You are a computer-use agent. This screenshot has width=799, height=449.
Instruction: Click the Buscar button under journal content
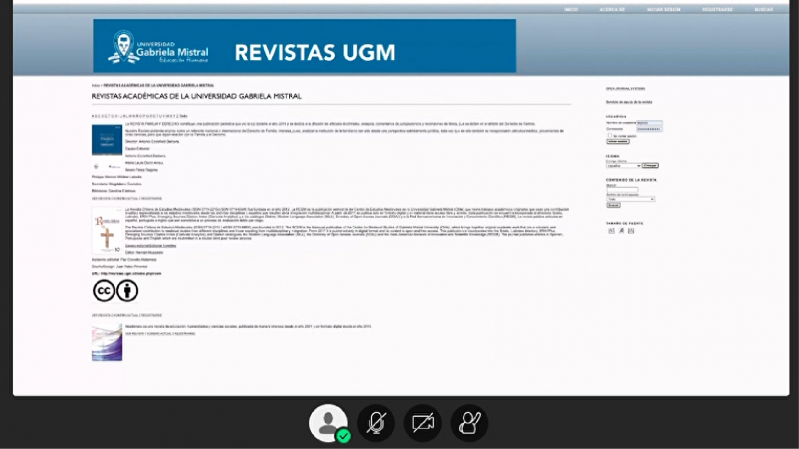tap(614, 205)
